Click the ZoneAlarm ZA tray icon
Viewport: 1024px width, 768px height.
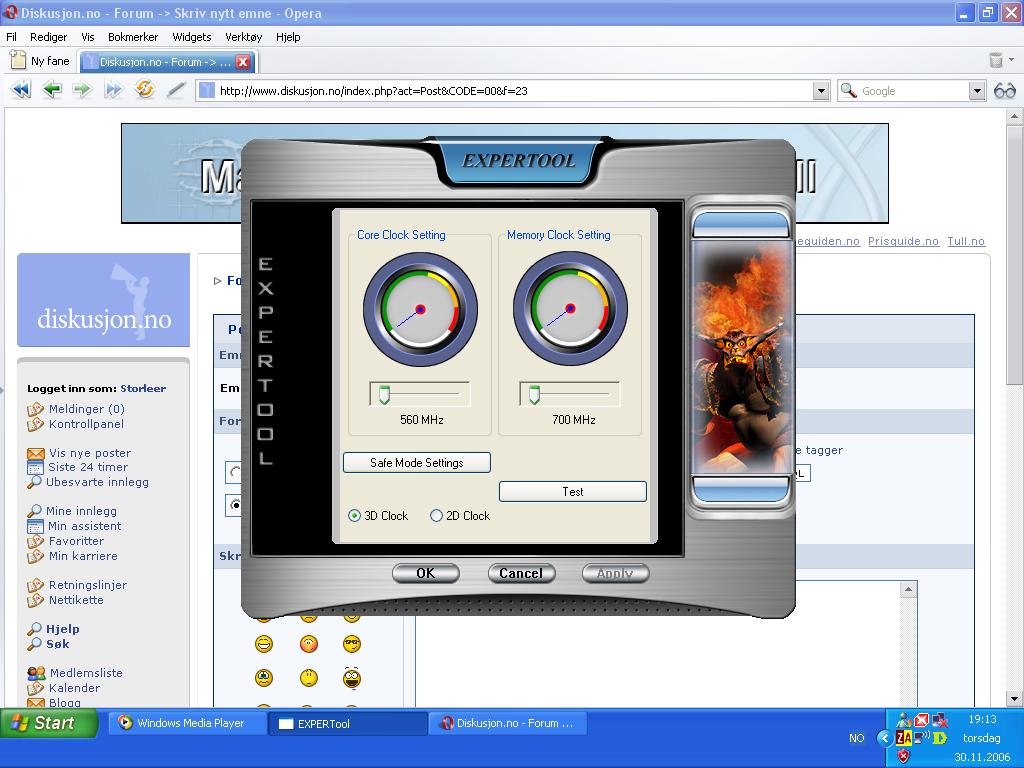pyautogui.click(x=904, y=738)
